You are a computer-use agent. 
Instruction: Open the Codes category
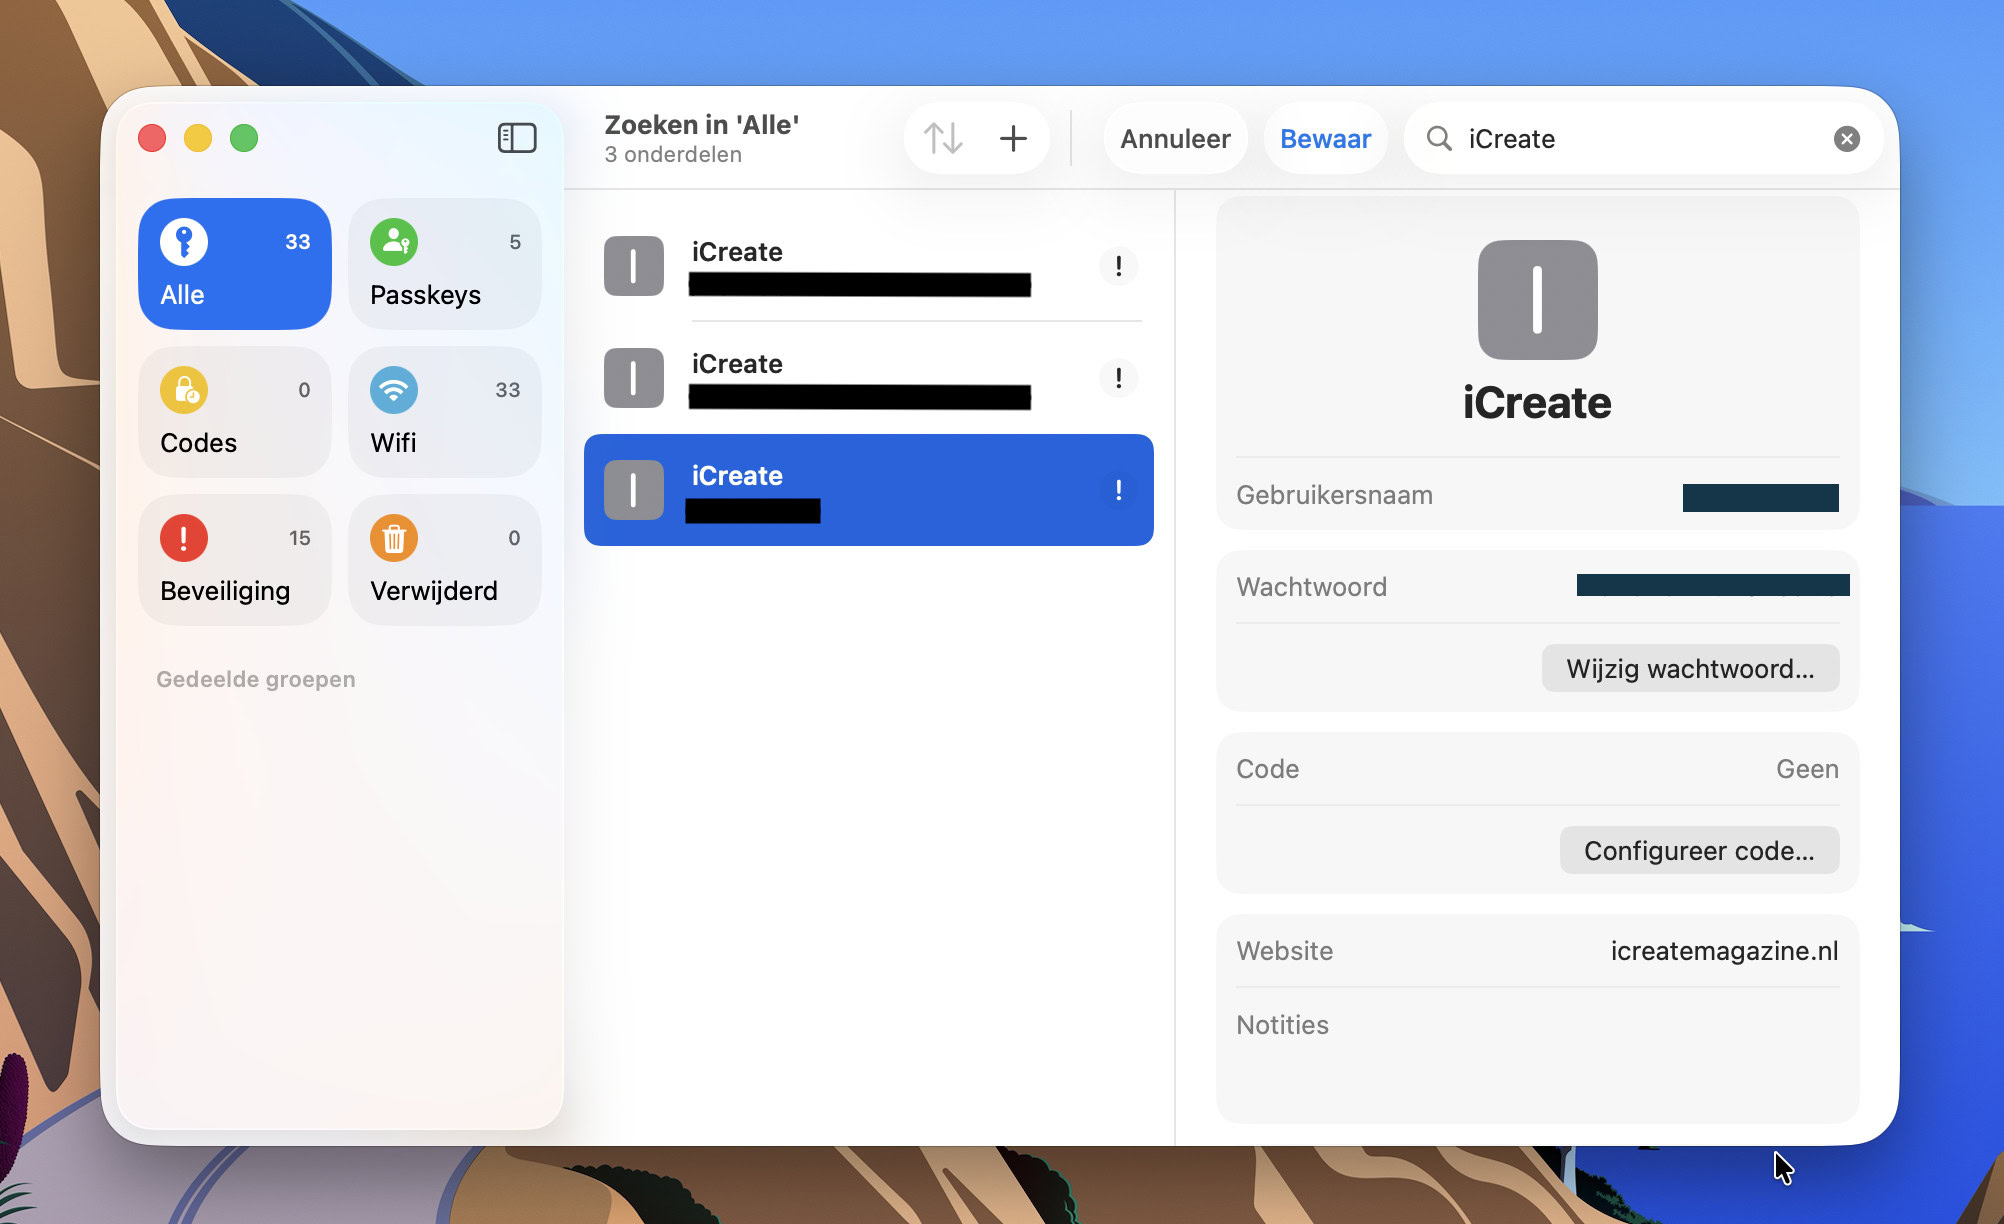[235, 412]
